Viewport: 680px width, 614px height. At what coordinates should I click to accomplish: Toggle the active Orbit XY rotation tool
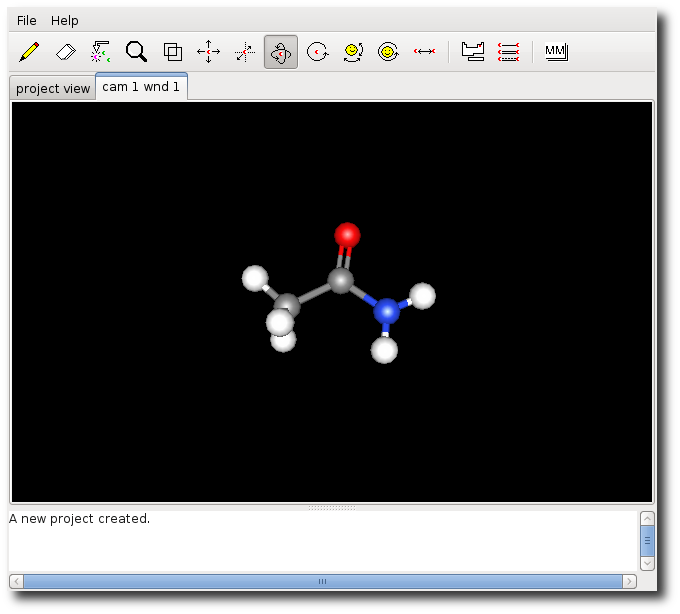tap(281, 52)
